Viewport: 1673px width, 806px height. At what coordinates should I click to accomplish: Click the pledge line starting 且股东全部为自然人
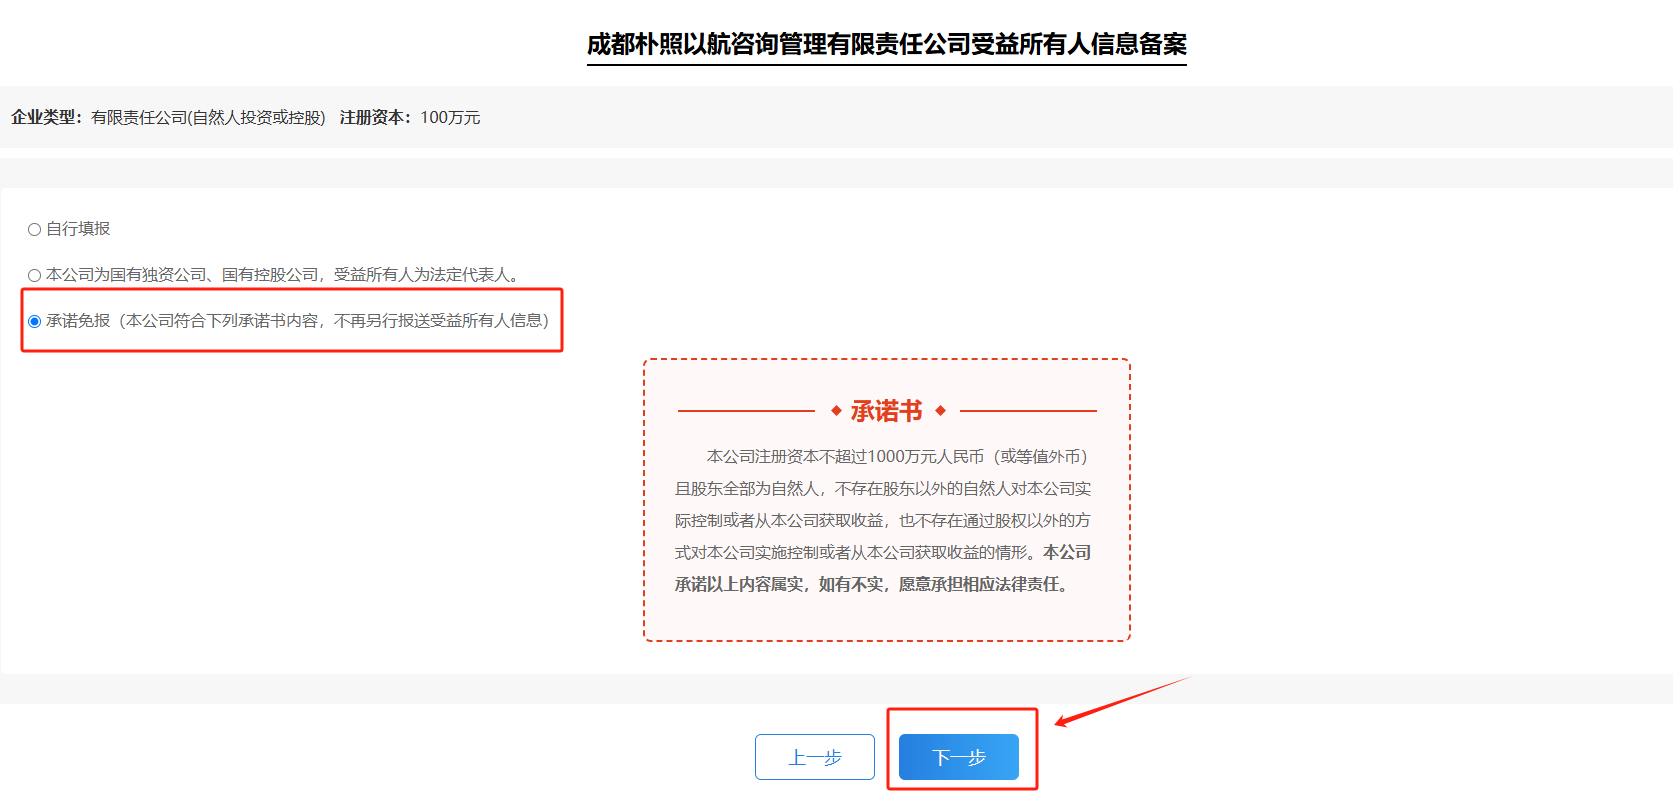point(882,488)
